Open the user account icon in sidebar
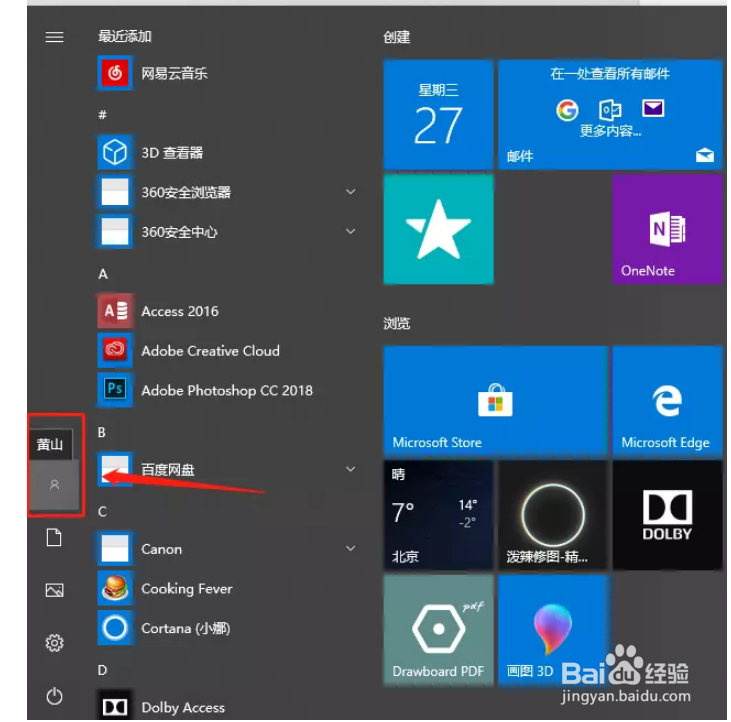731x722 pixels. [55, 485]
